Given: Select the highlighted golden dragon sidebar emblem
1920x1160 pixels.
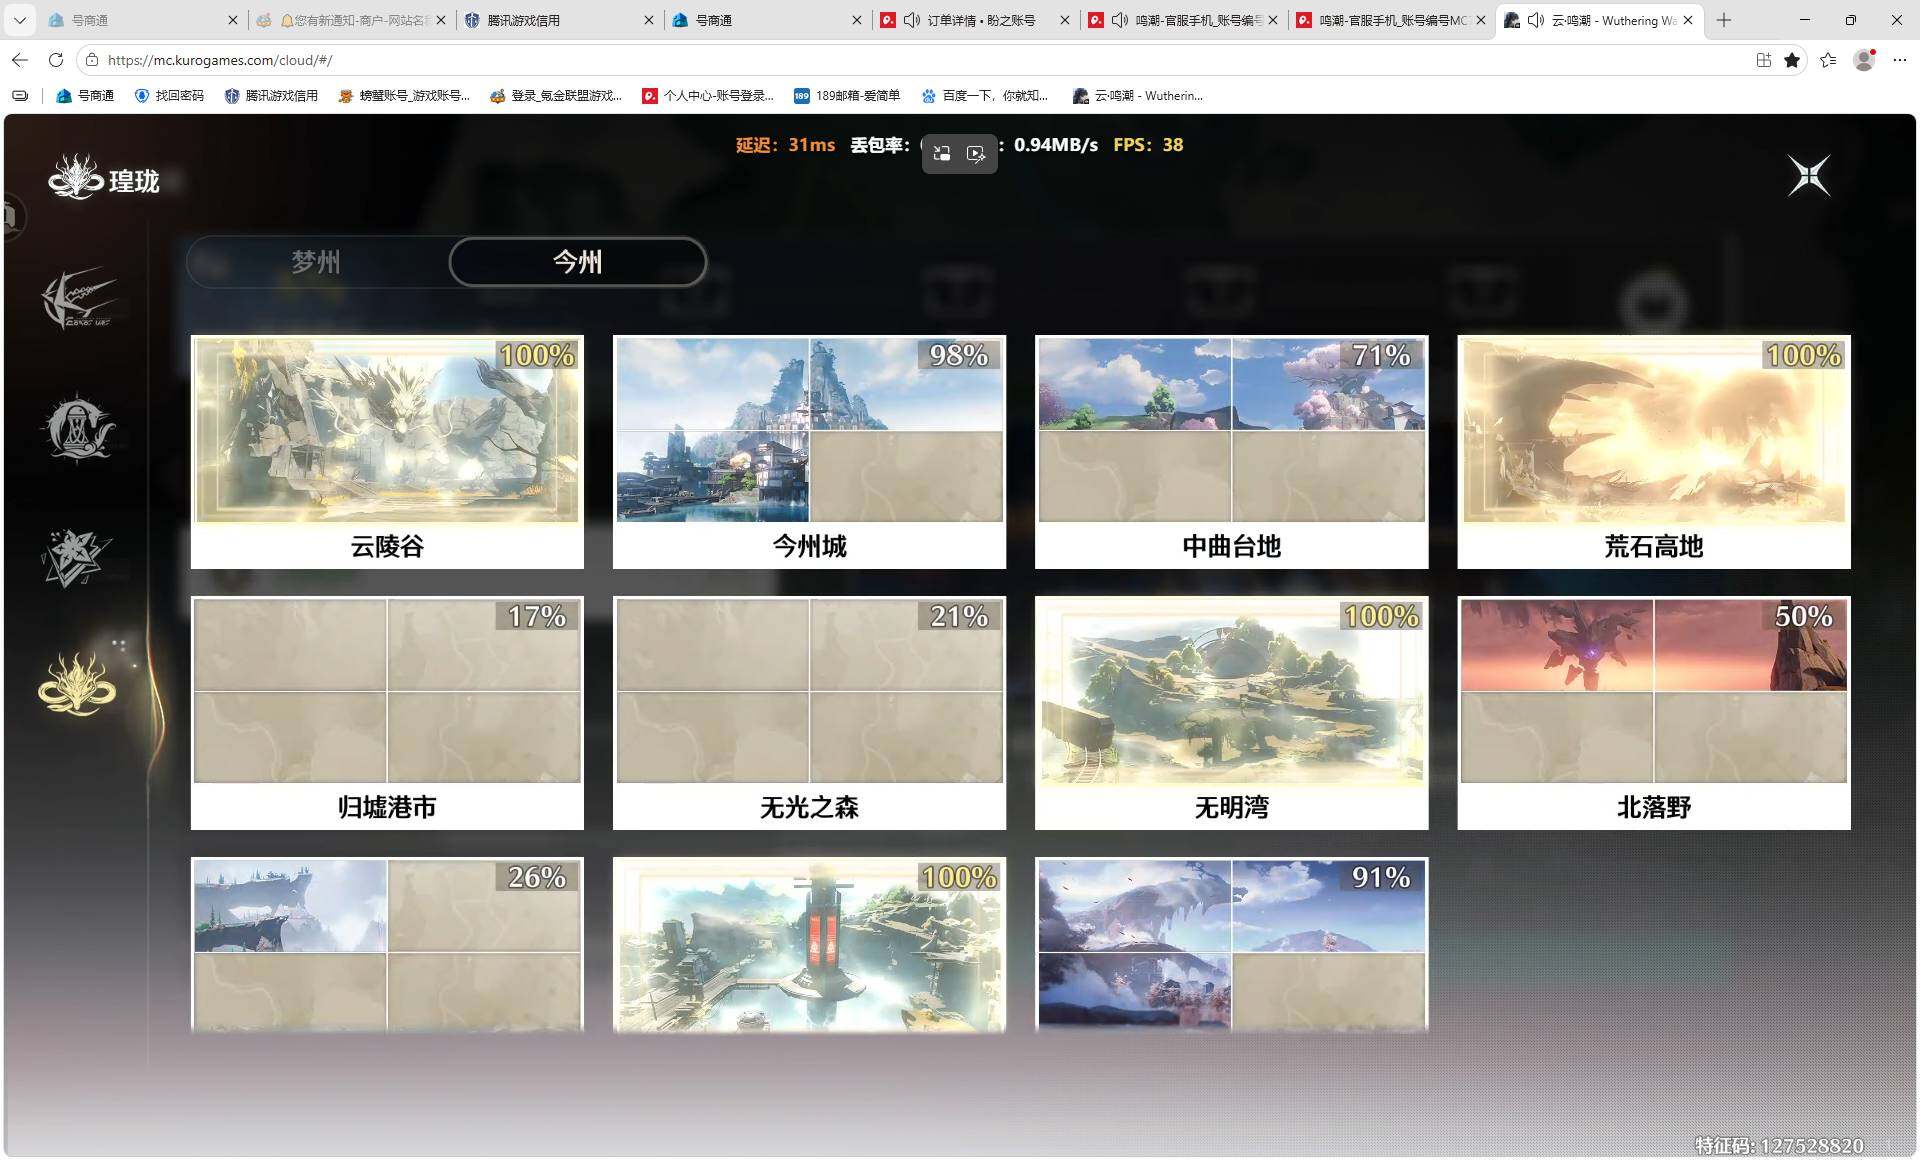Looking at the screenshot, I should [x=77, y=685].
